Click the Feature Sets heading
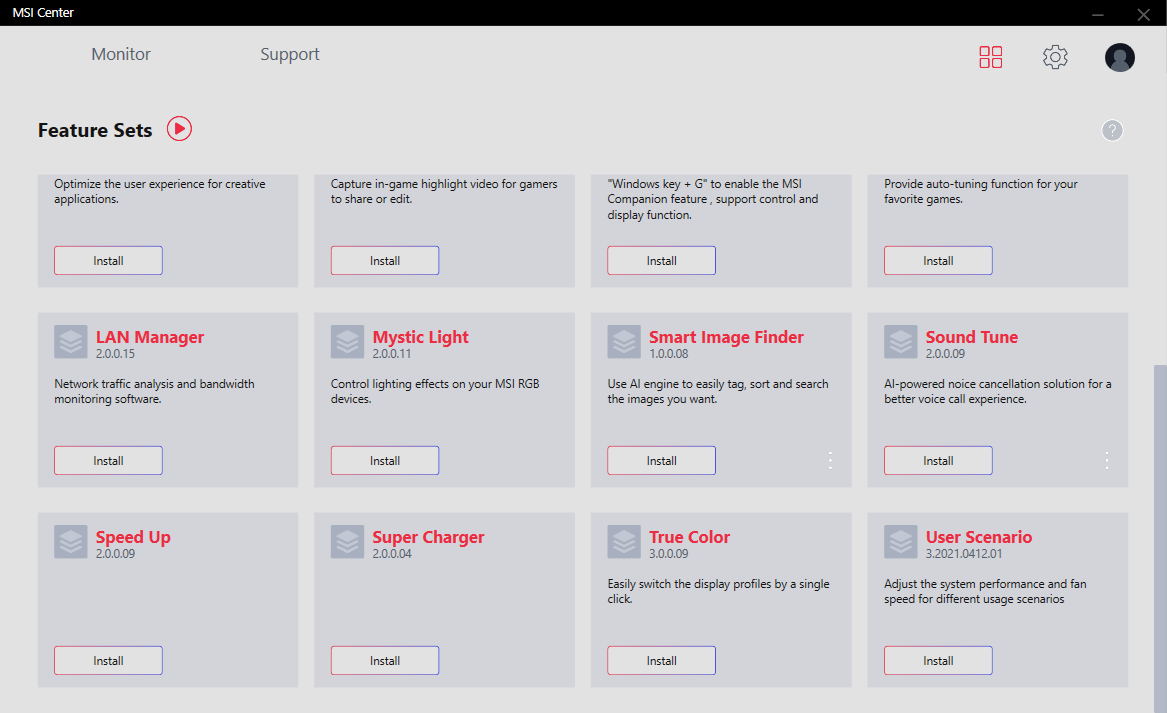This screenshot has height=713, width=1167. [x=95, y=130]
